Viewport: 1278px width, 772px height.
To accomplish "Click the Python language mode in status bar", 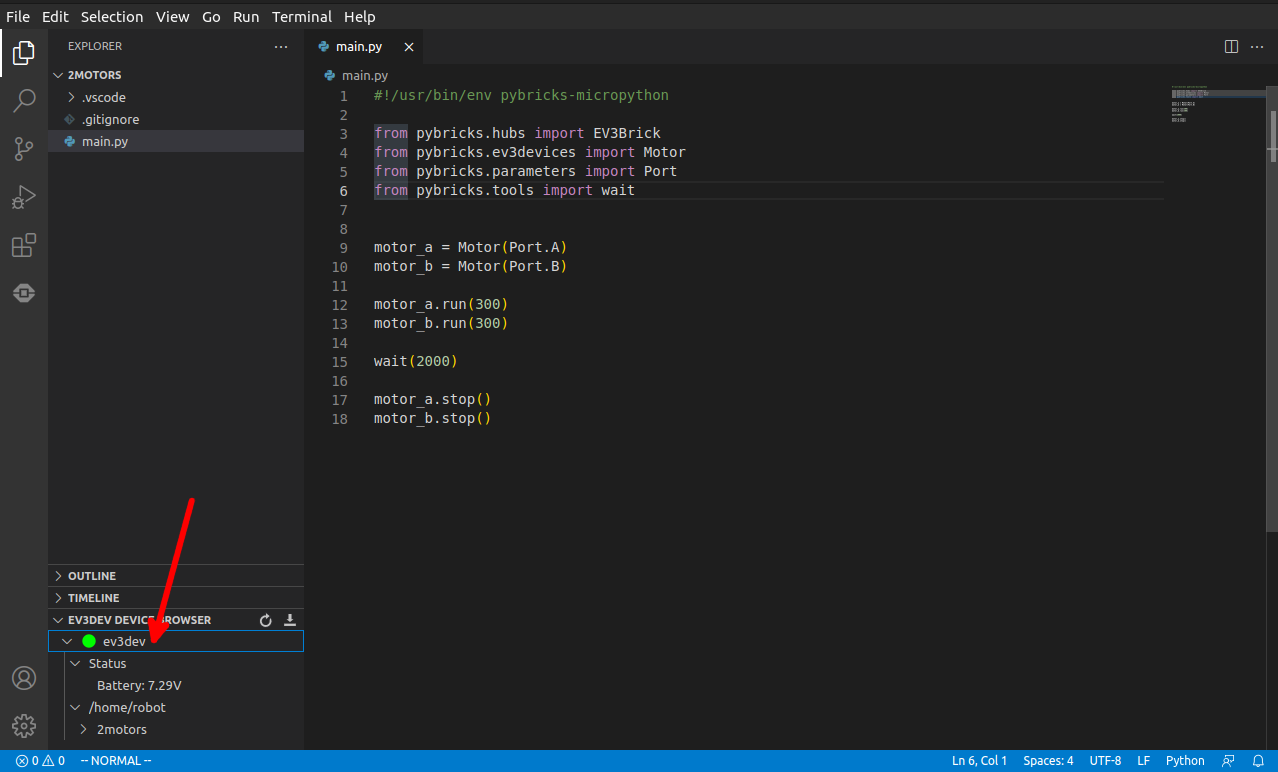I will [1185, 761].
